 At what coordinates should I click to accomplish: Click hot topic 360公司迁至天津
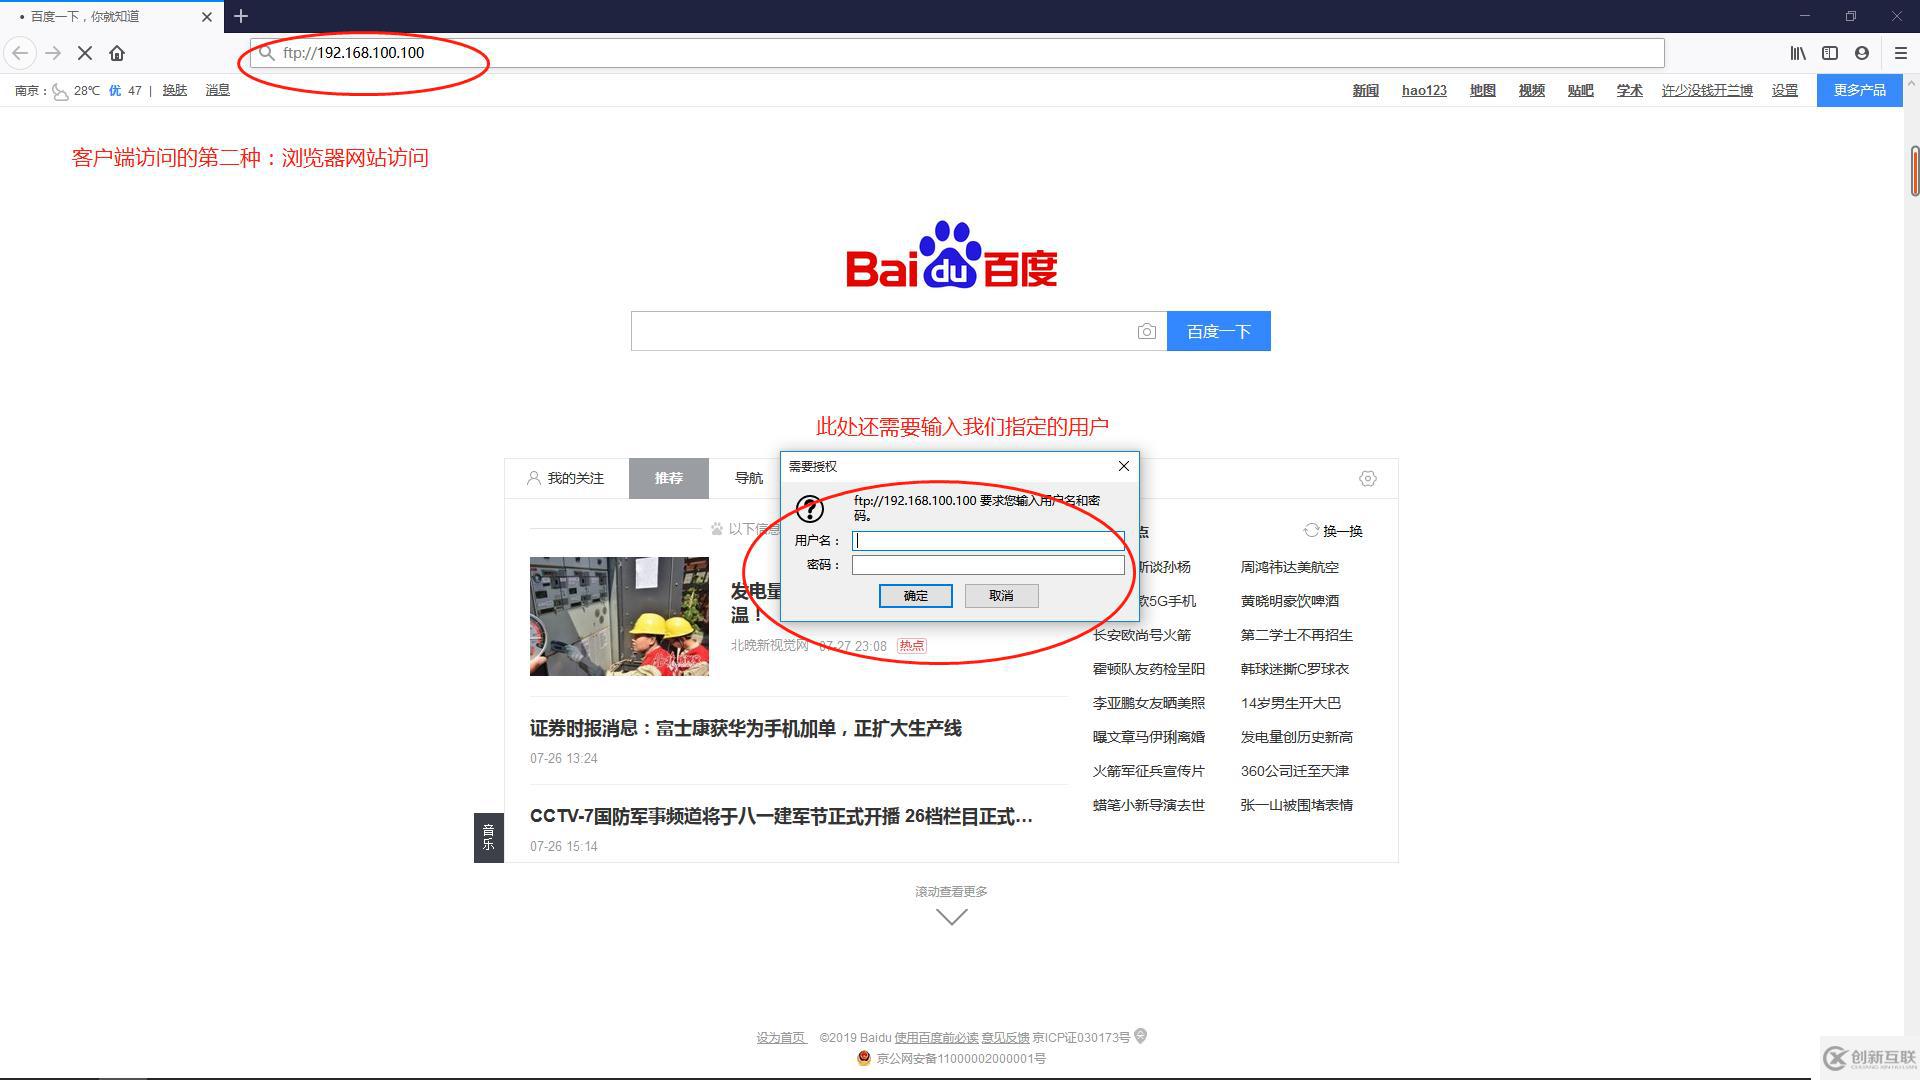(x=1294, y=771)
